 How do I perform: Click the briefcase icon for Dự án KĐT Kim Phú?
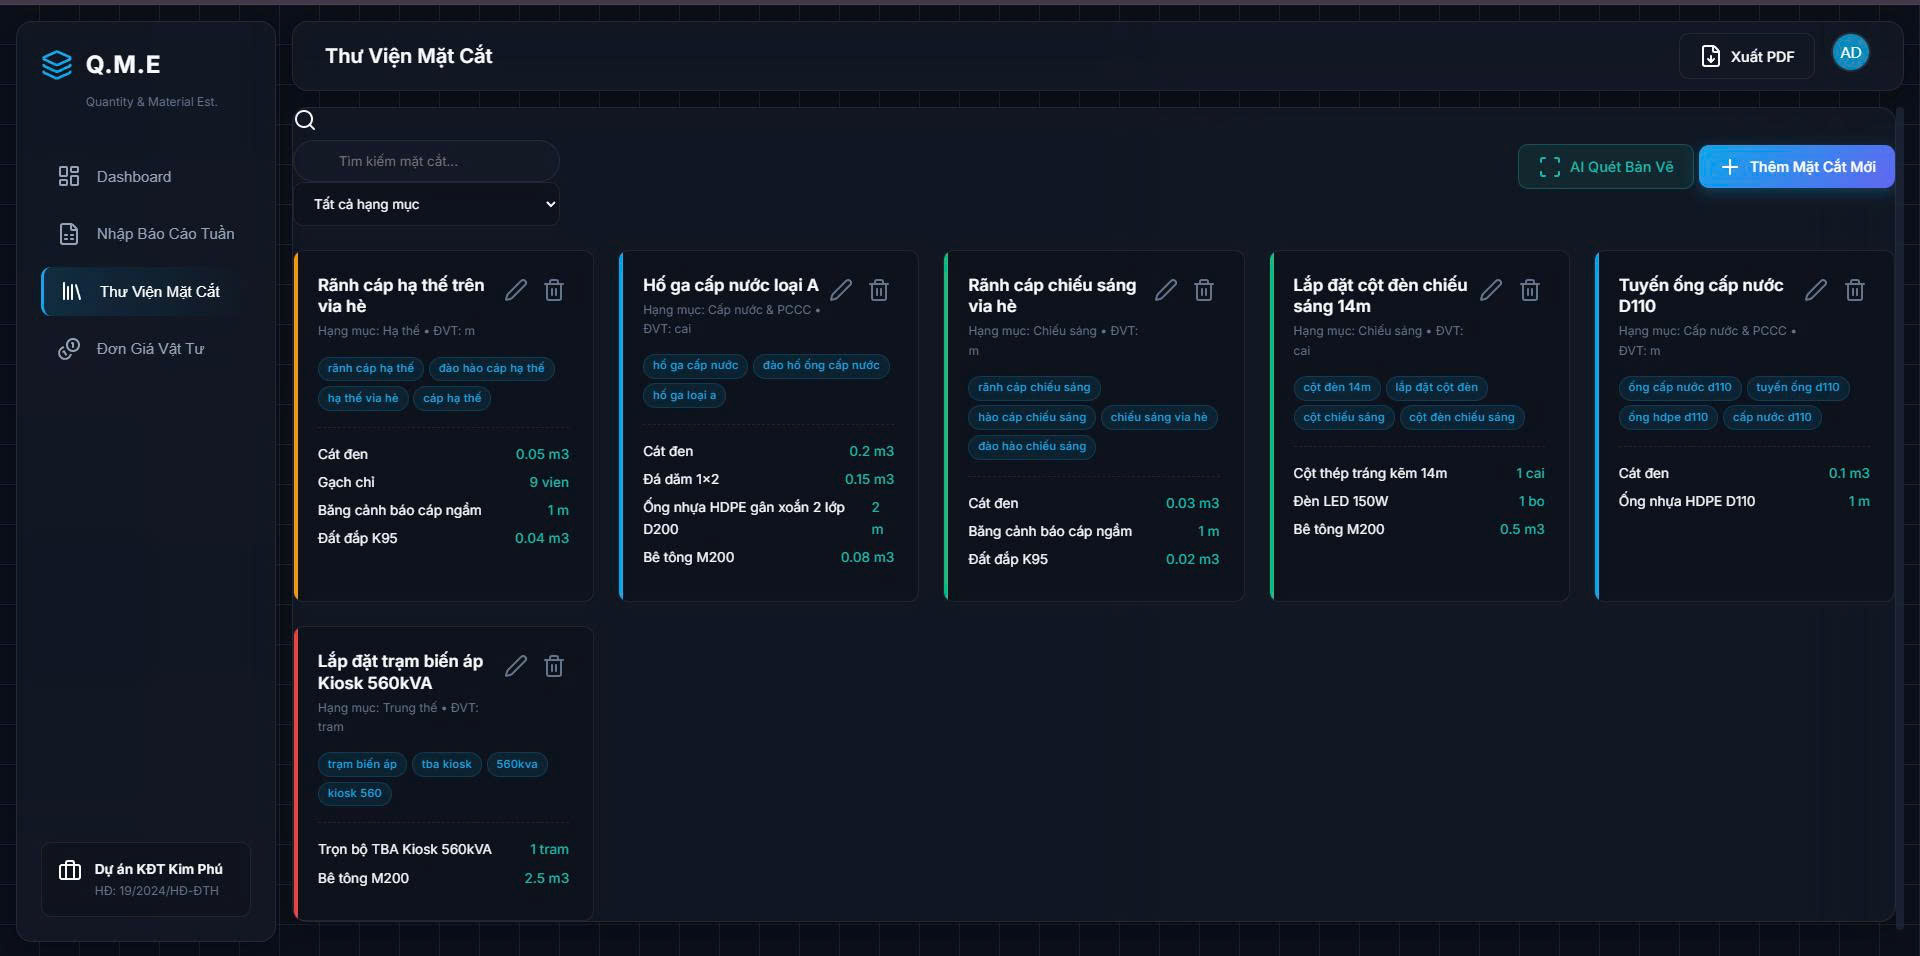[x=70, y=870]
